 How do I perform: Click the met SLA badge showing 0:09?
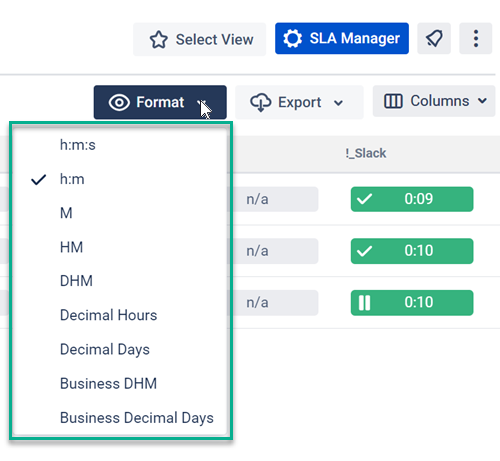(412, 199)
